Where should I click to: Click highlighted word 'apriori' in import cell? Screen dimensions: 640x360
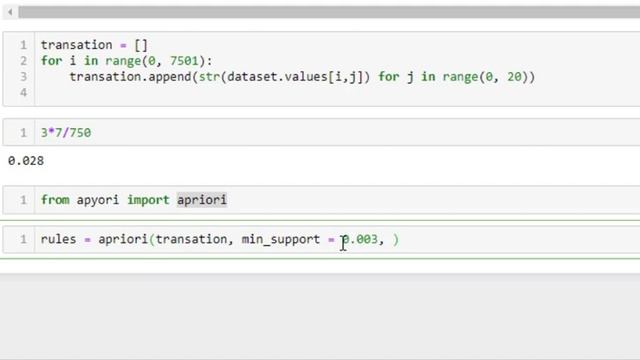202,200
